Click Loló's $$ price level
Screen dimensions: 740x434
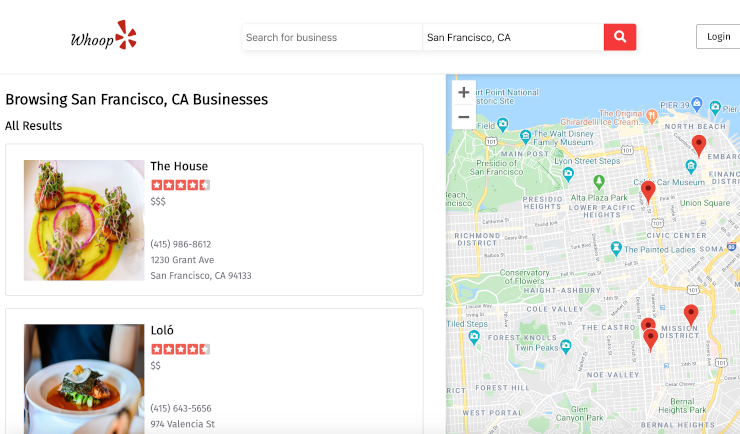tap(156, 366)
